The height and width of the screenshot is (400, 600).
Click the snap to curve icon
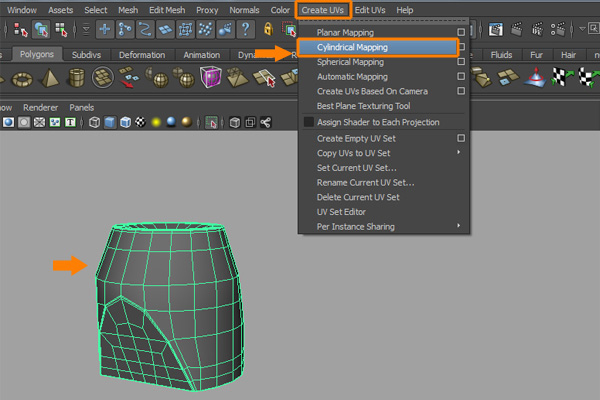[x=147, y=31]
